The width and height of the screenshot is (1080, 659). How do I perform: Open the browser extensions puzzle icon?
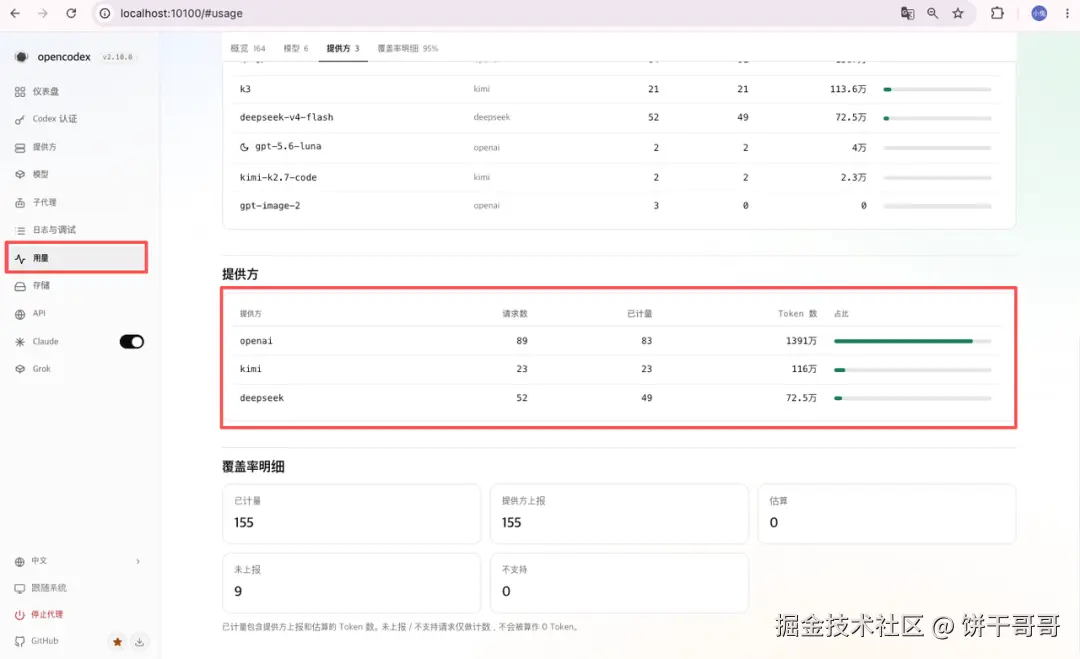click(997, 13)
